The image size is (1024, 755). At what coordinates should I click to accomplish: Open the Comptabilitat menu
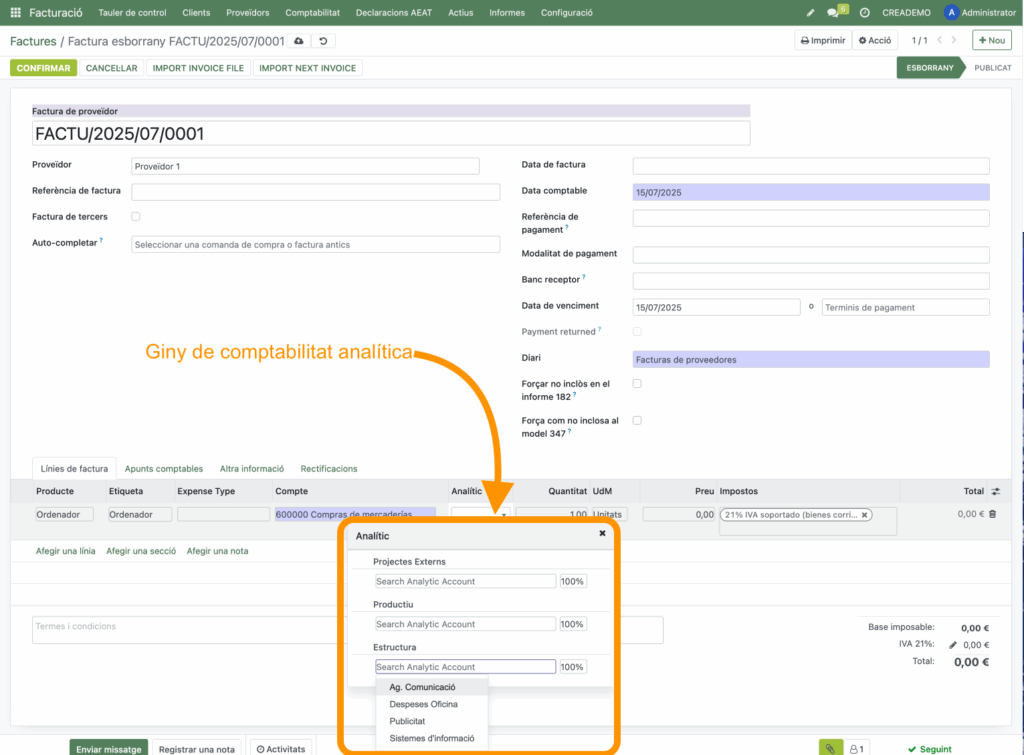tap(313, 13)
